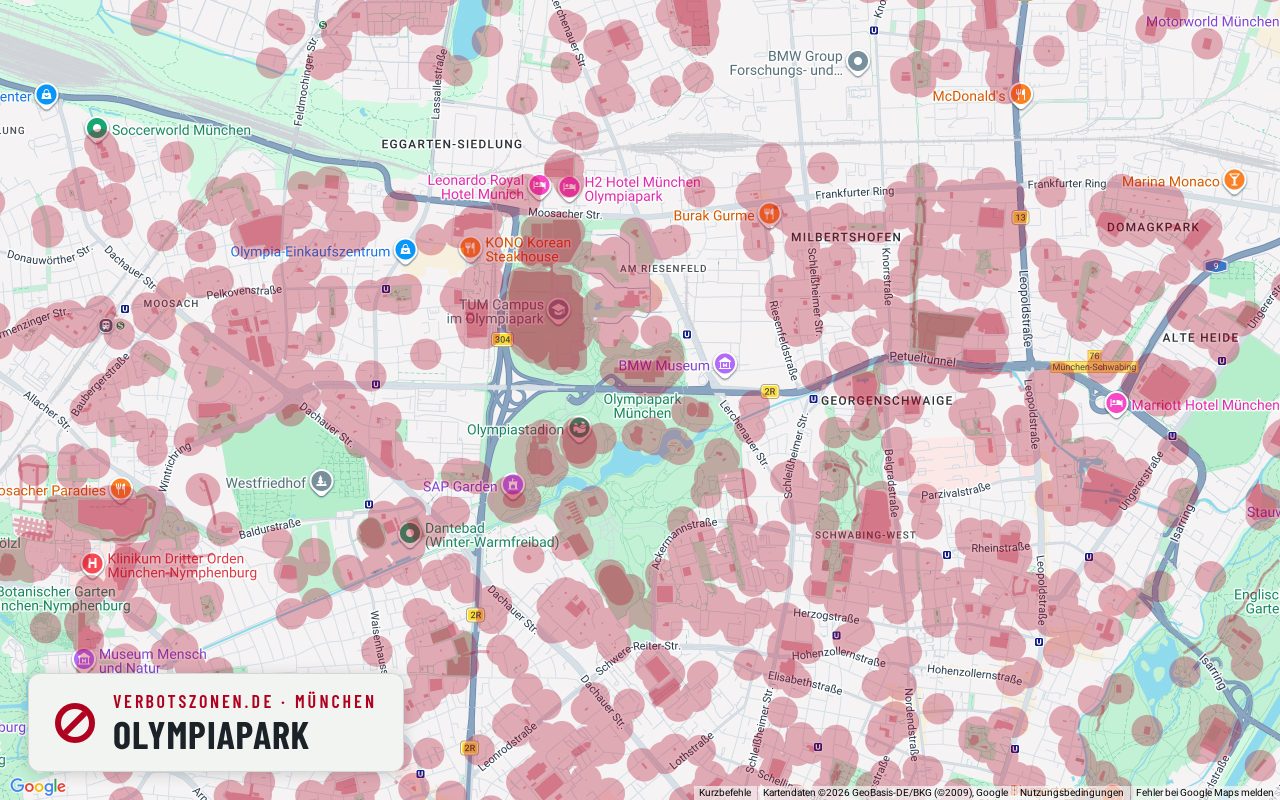This screenshot has width=1280, height=800.
Task: Open the Westfriedhof cemetery marker
Action: pyautogui.click(x=321, y=482)
